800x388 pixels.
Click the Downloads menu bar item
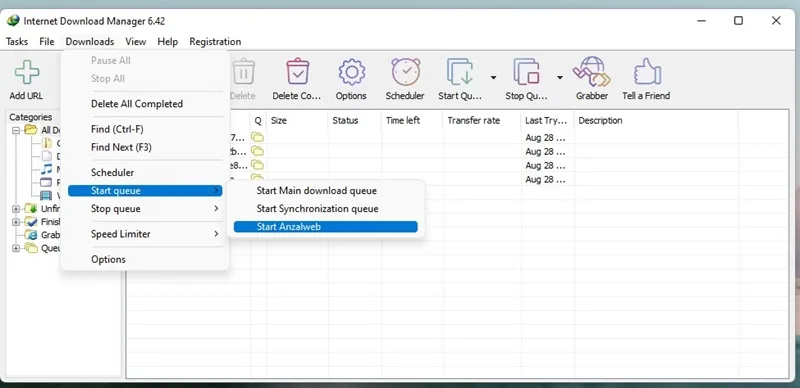pyautogui.click(x=90, y=42)
